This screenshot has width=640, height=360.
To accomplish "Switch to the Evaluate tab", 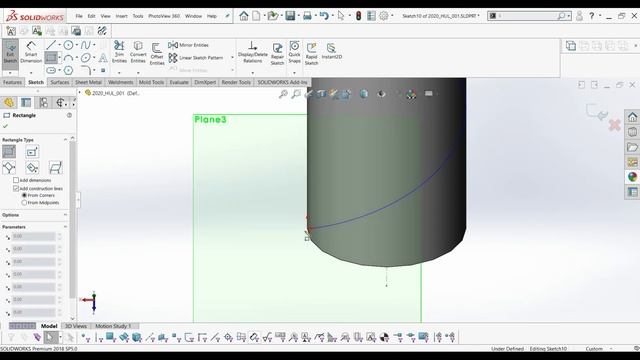I will 179,82.
